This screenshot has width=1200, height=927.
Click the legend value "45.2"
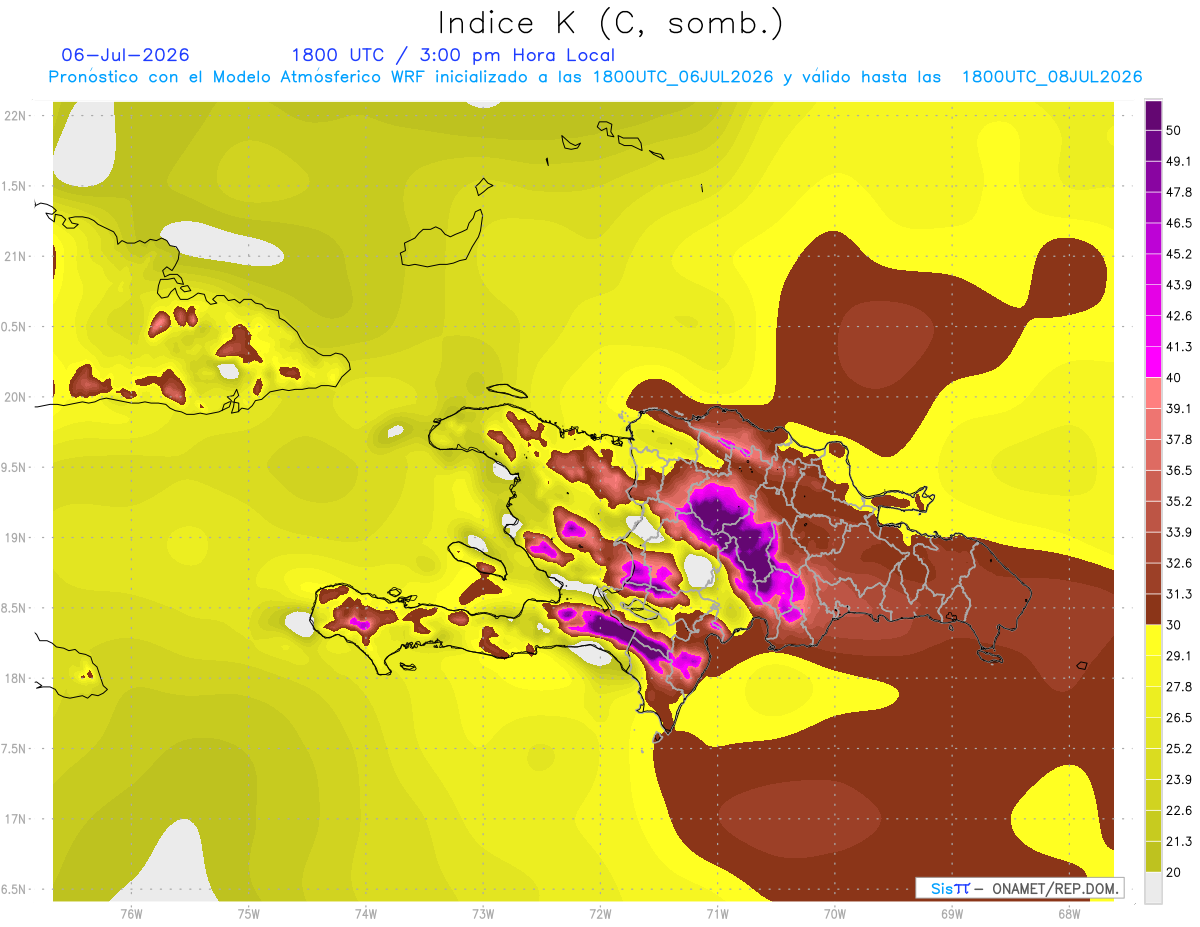(x=1179, y=254)
